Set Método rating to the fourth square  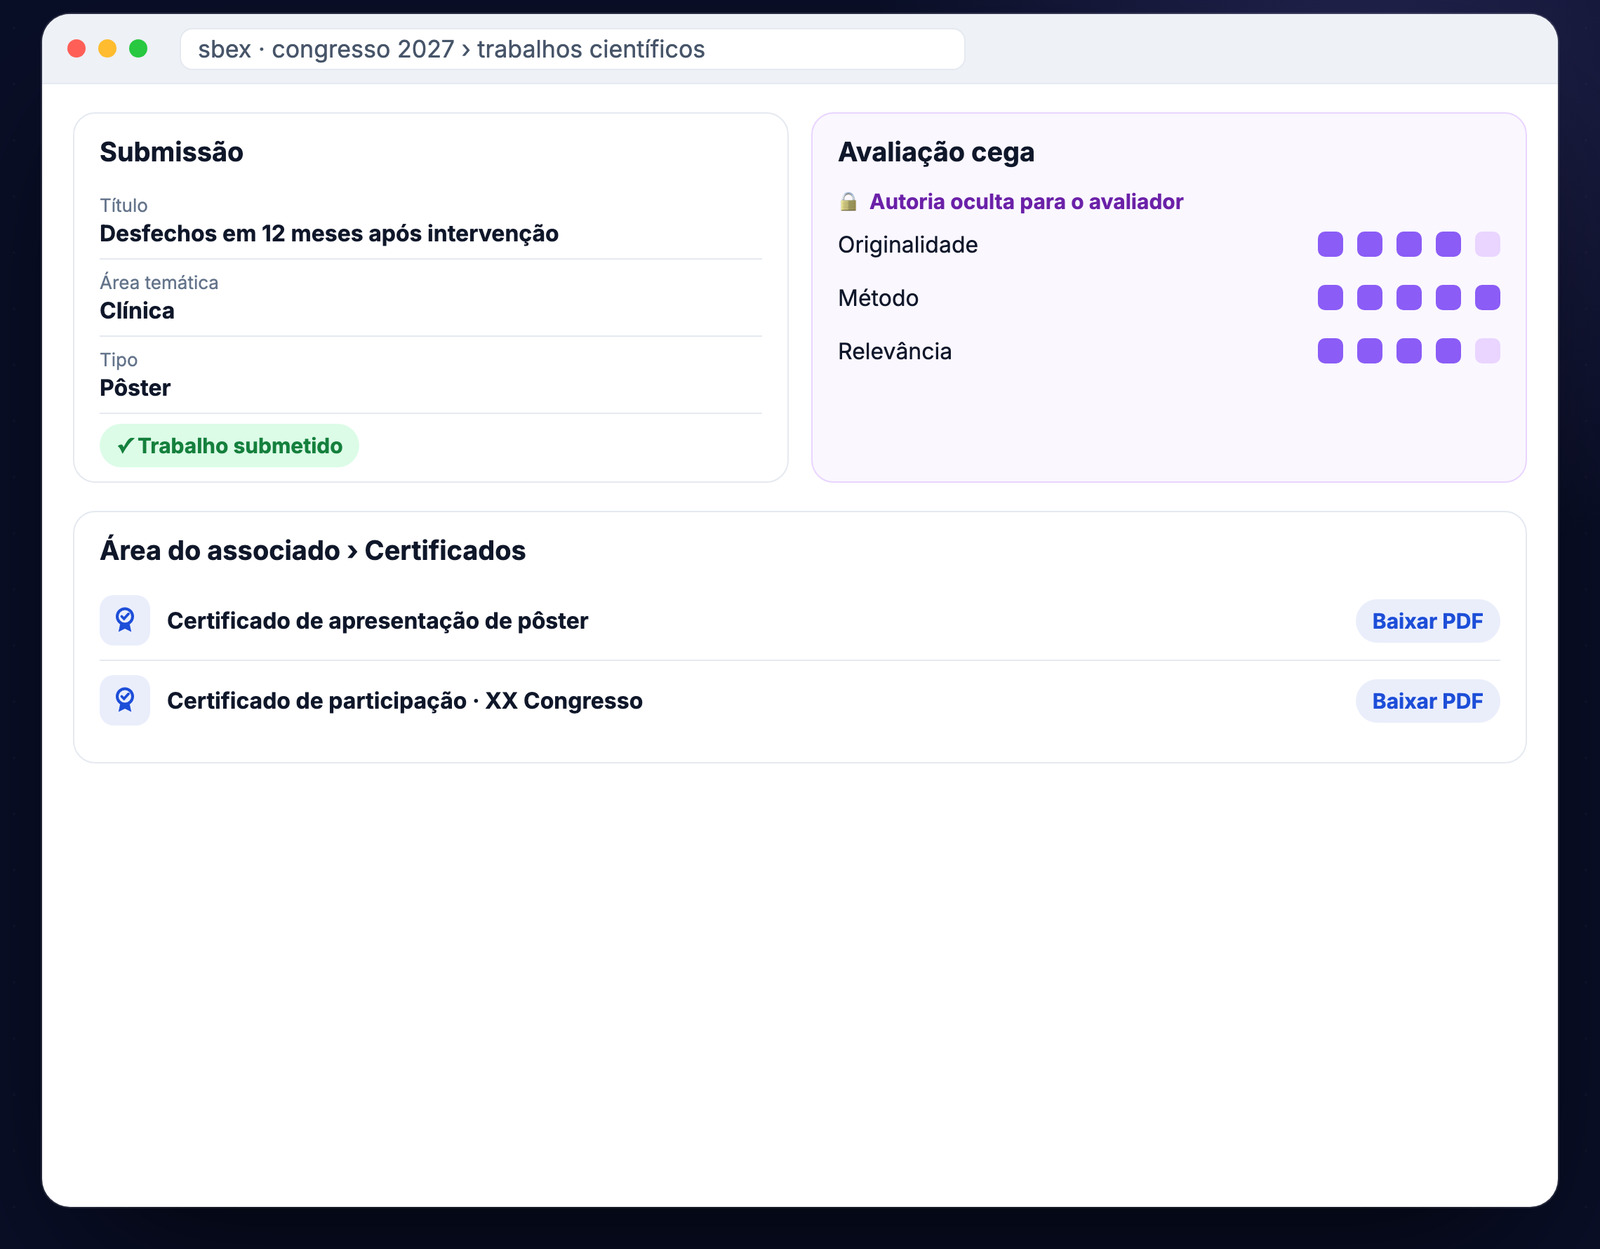coord(1448,297)
